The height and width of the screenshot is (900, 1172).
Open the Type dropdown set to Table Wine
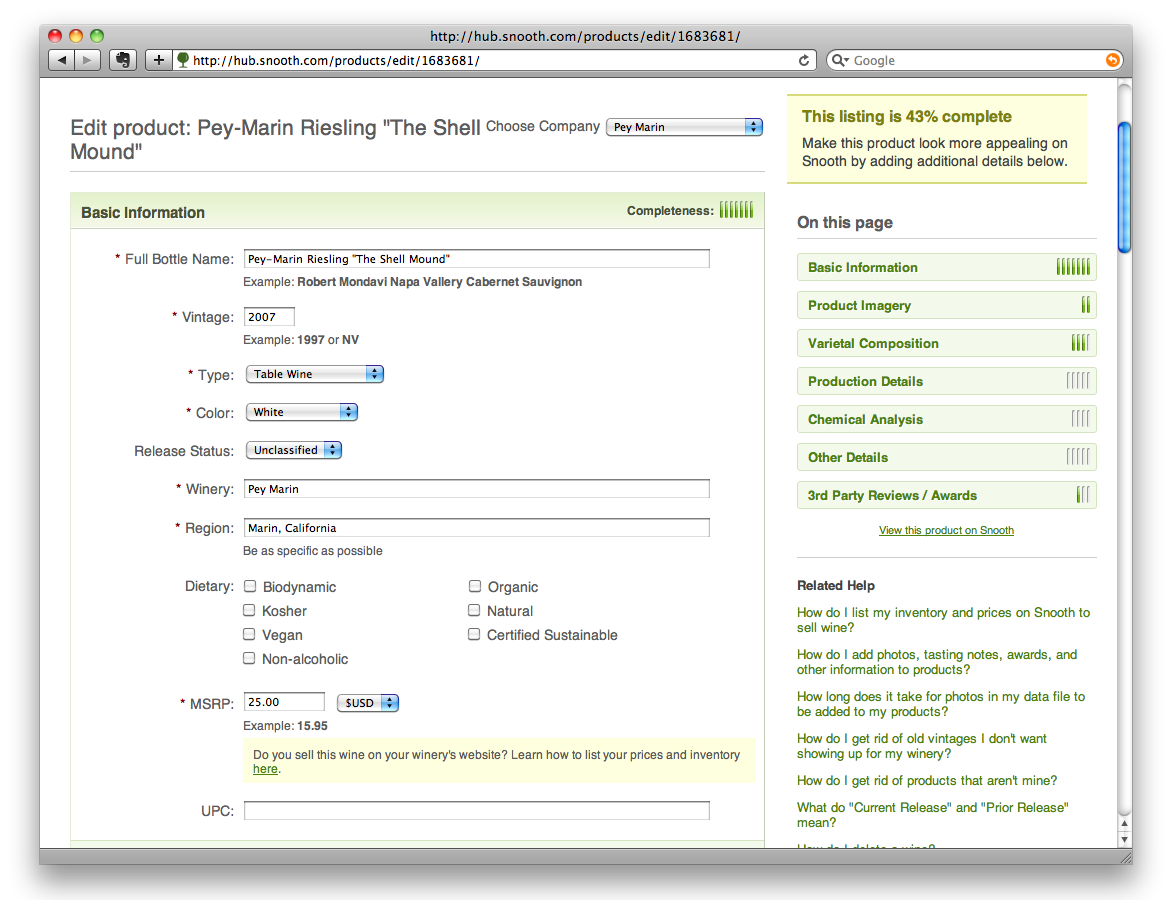tap(315, 374)
